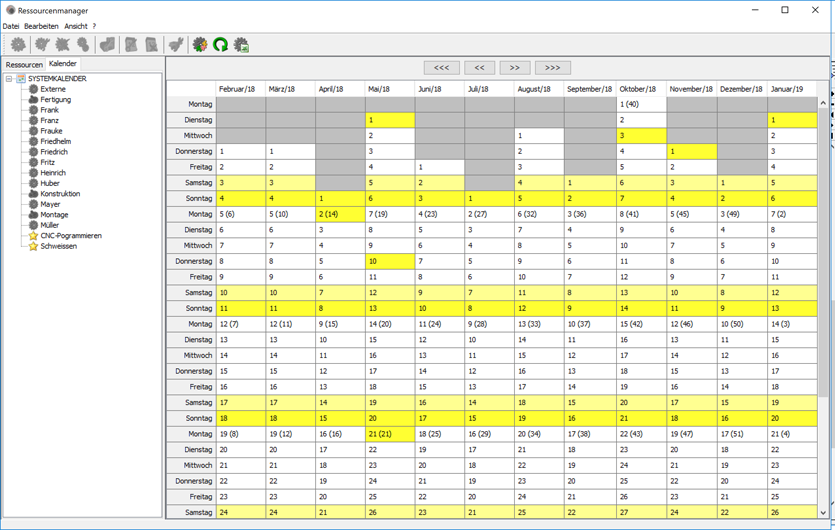
Task: Click the gear with pencil edit icon
Action: [42, 45]
